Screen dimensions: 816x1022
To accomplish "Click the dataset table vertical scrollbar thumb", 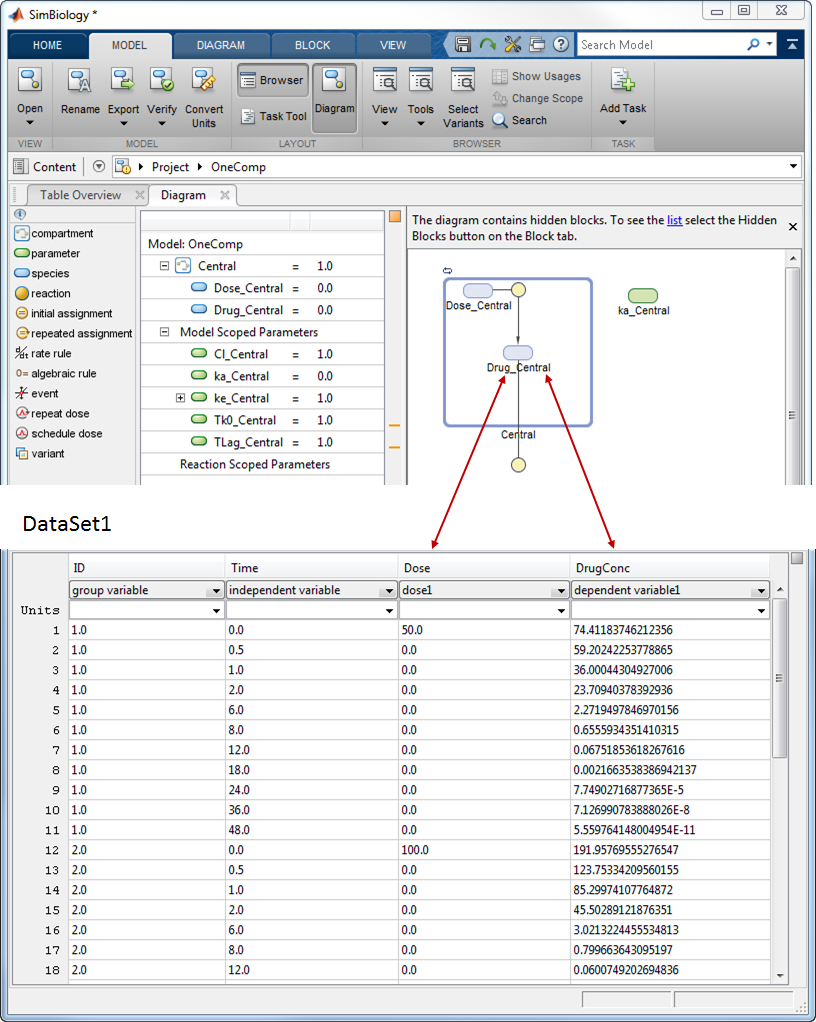I will point(780,678).
